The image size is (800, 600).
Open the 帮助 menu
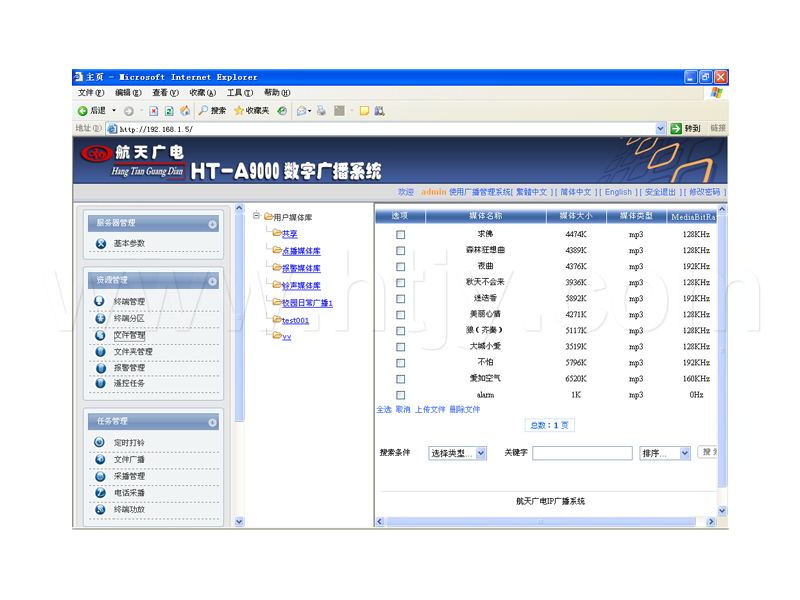pos(277,93)
